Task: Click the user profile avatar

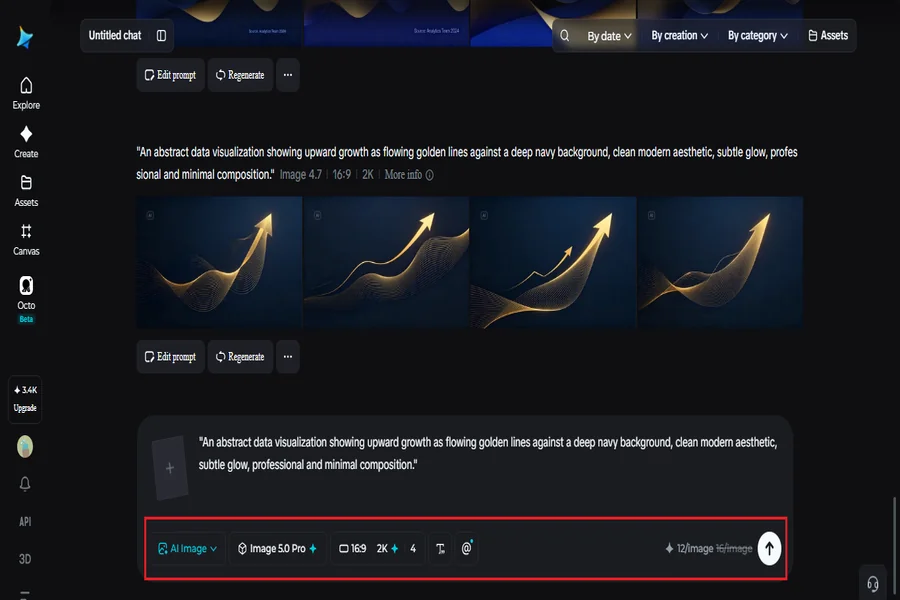Action: (25, 446)
